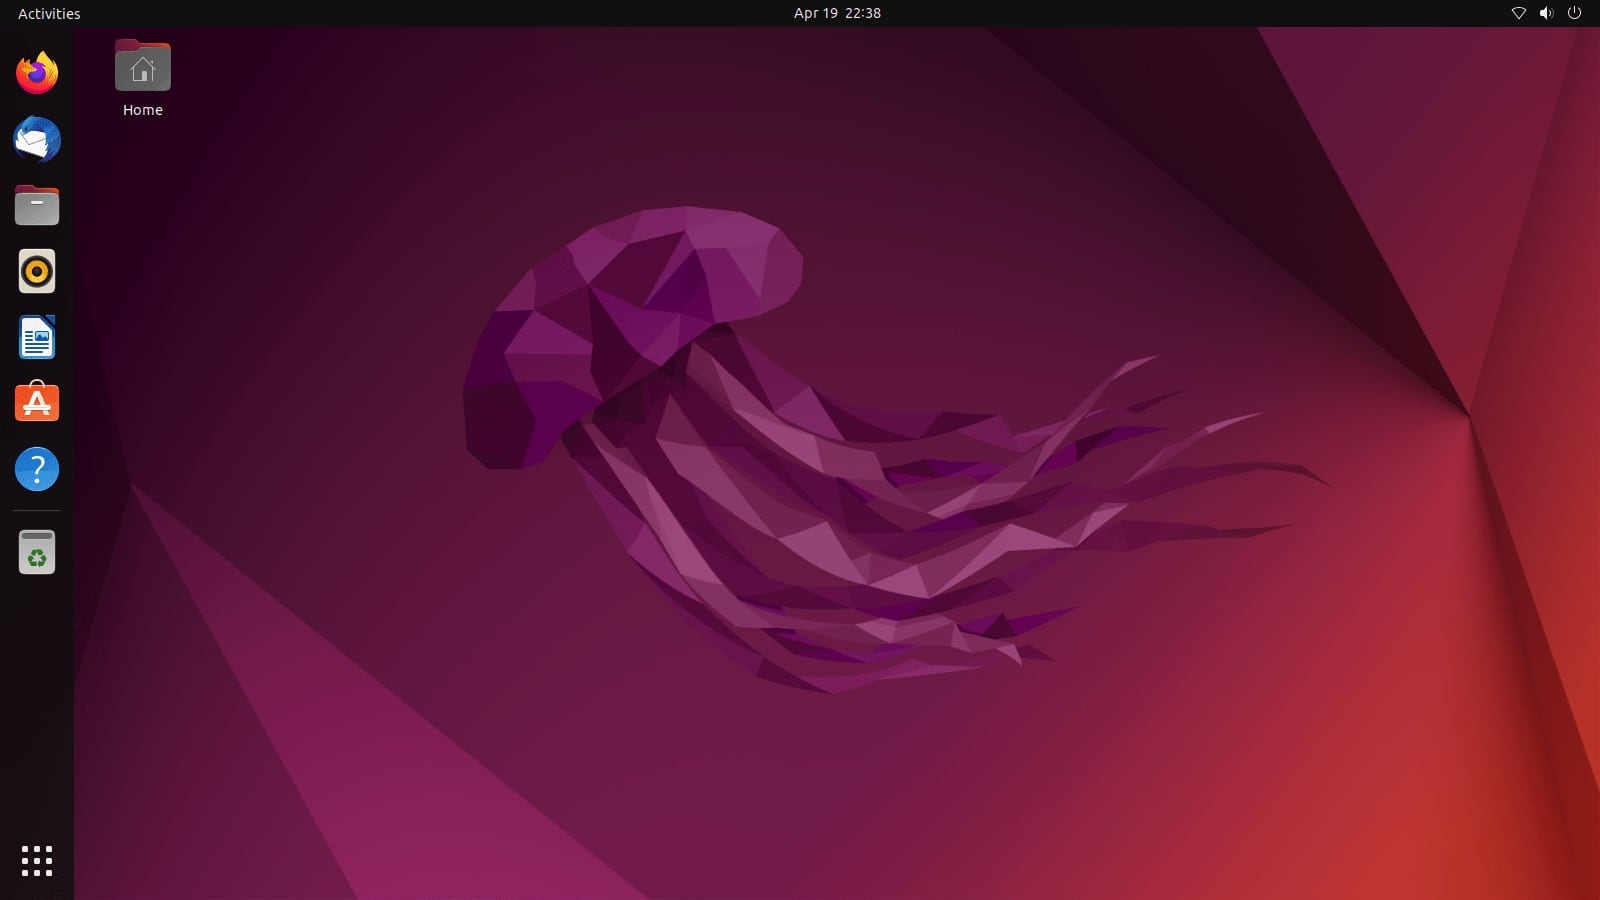
Task: Open notifications panel from the top bar
Action: click(x=837, y=13)
